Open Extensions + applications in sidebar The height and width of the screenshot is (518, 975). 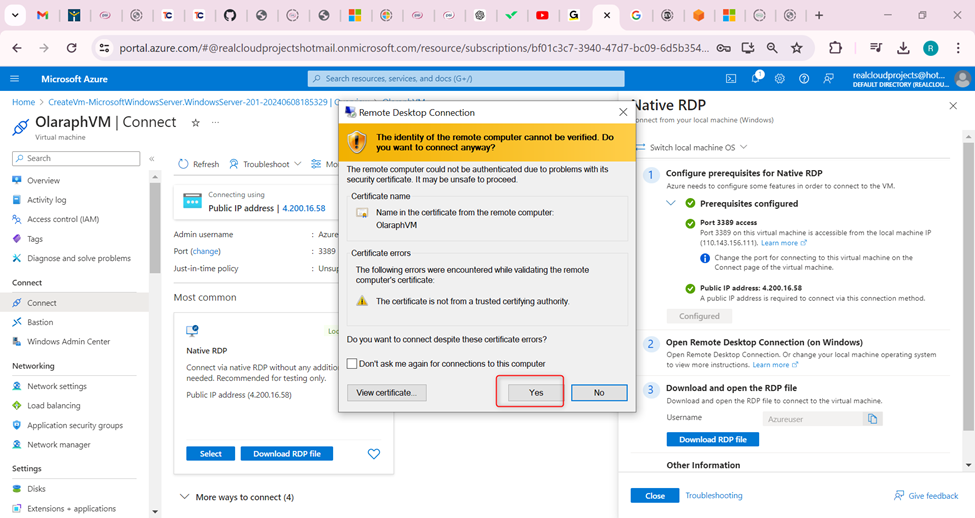coord(71,509)
